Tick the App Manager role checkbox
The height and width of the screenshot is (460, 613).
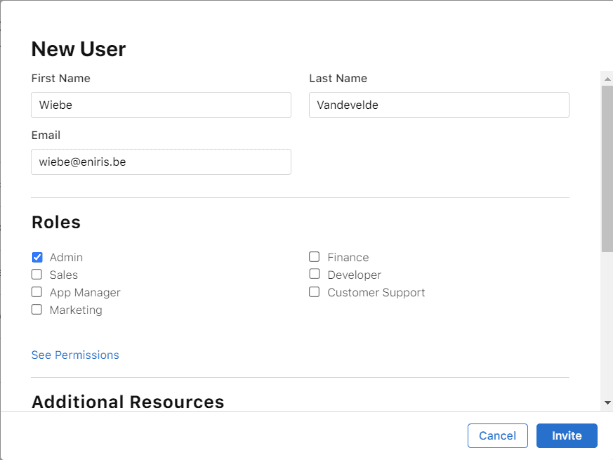[37, 292]
